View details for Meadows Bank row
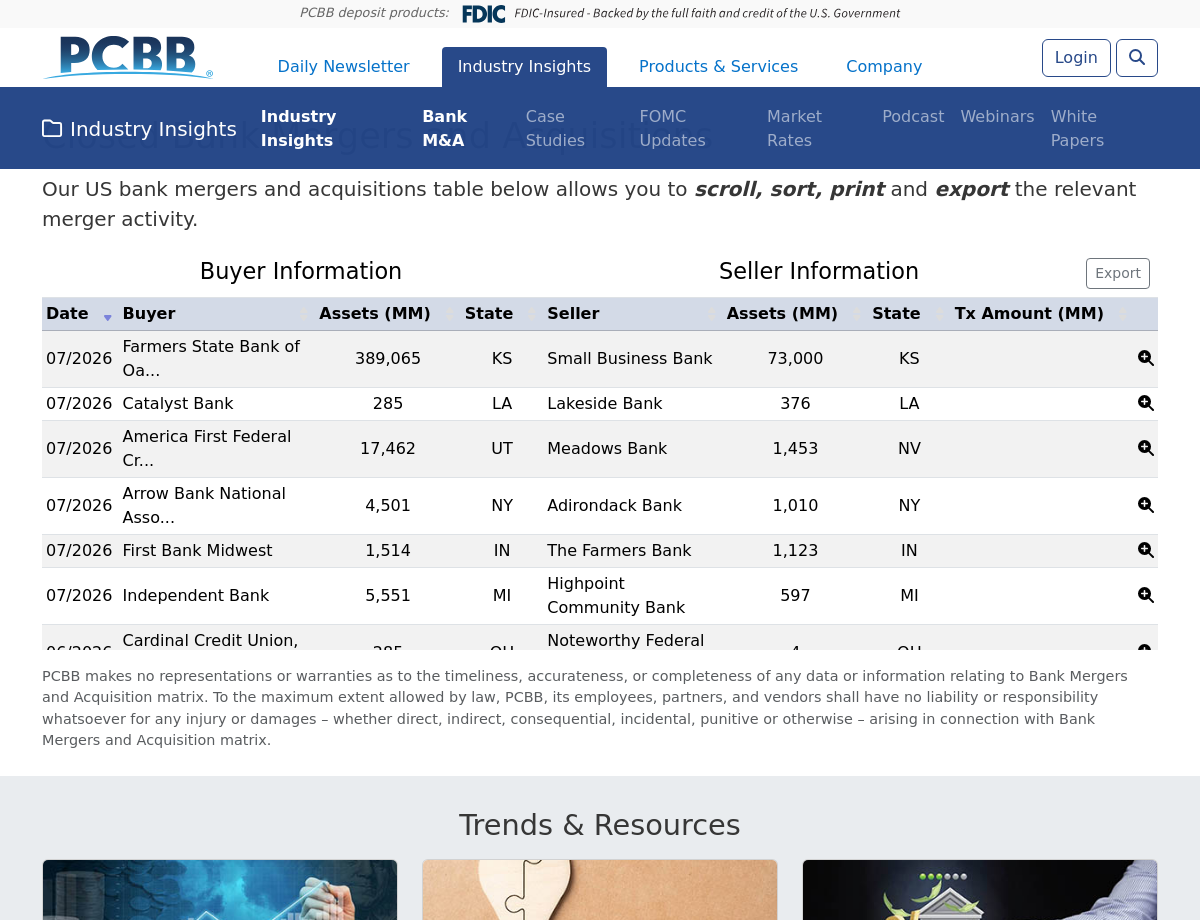The image size is (1200, 920). (1146, 448)
